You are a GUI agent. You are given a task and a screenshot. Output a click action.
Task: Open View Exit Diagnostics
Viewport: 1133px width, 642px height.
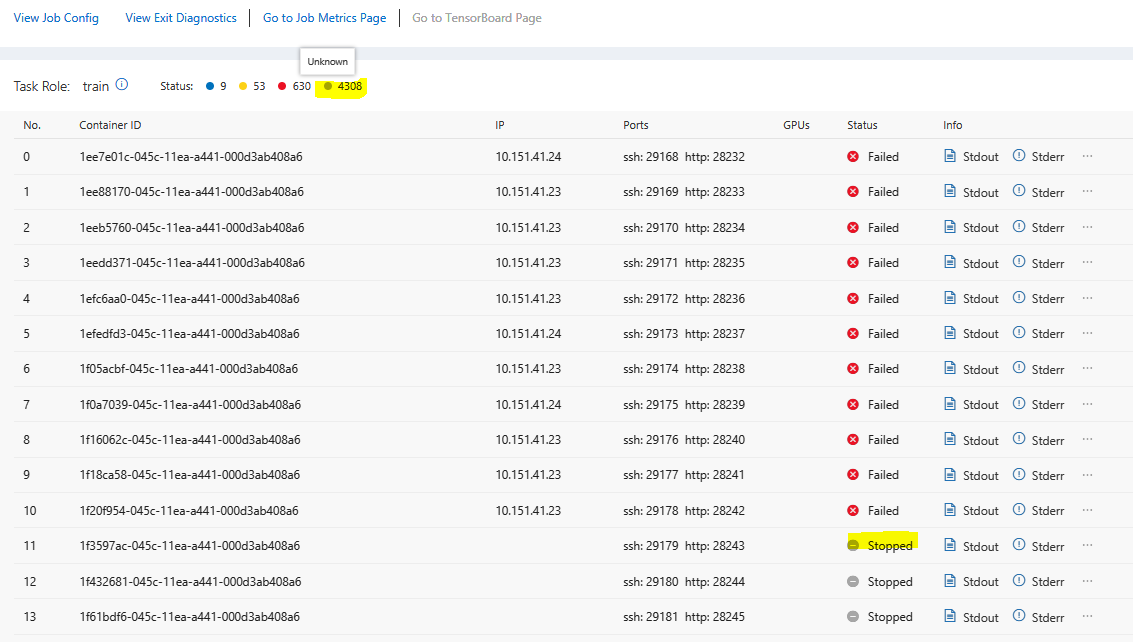tap(181, 18)
